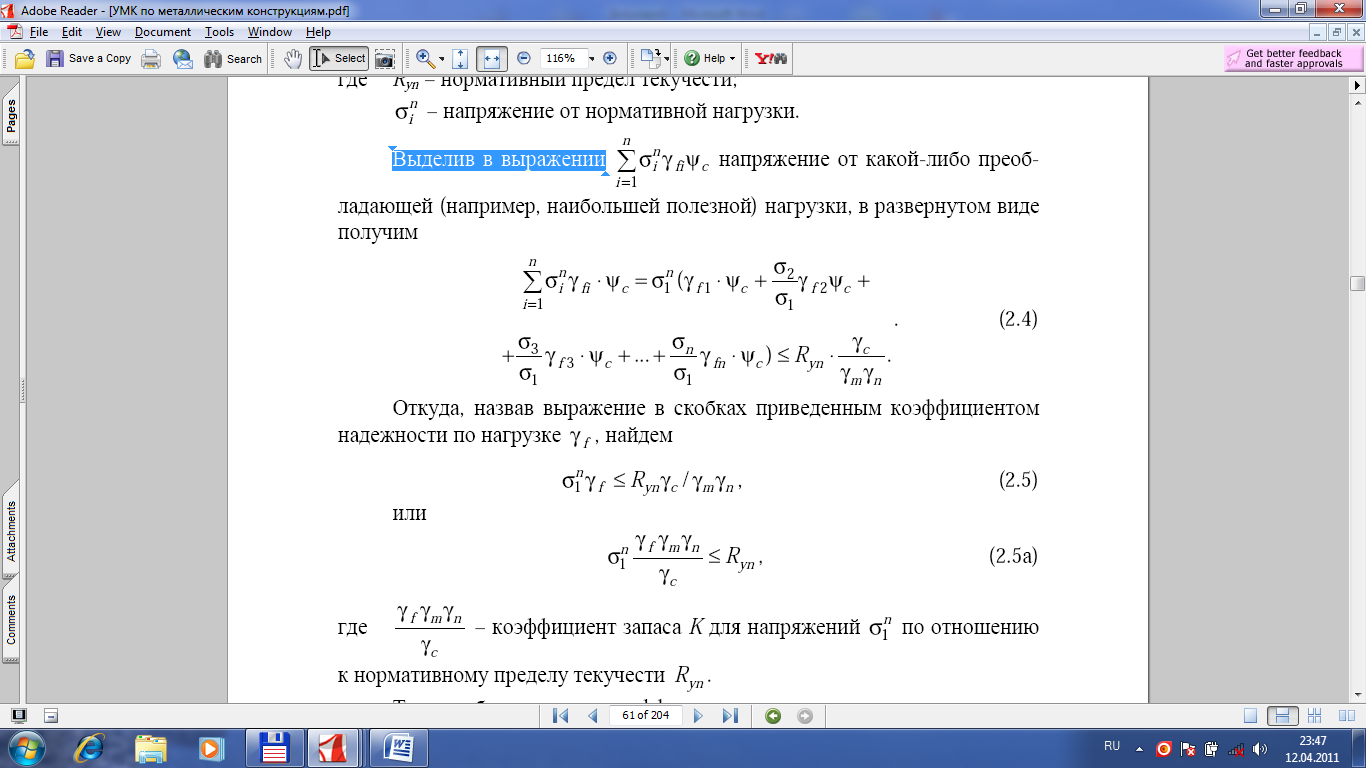Open Windows Explorer from taskbar
1366x768 pixels.
pyautogui.click(x=151, y=747)
